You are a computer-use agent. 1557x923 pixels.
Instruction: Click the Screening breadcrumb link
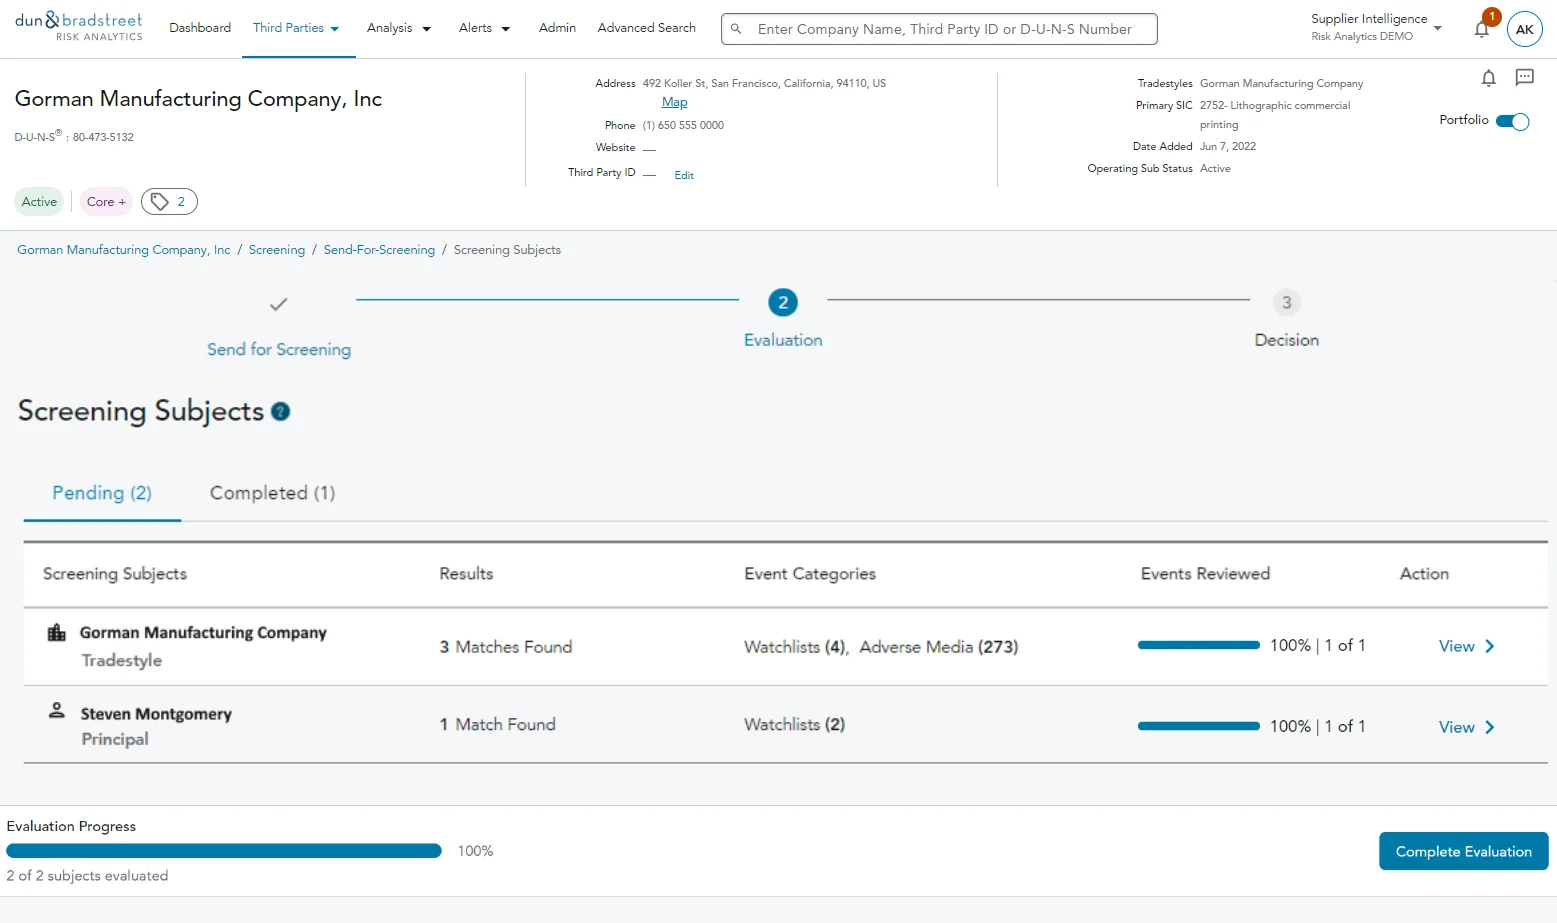pos(277,250)
